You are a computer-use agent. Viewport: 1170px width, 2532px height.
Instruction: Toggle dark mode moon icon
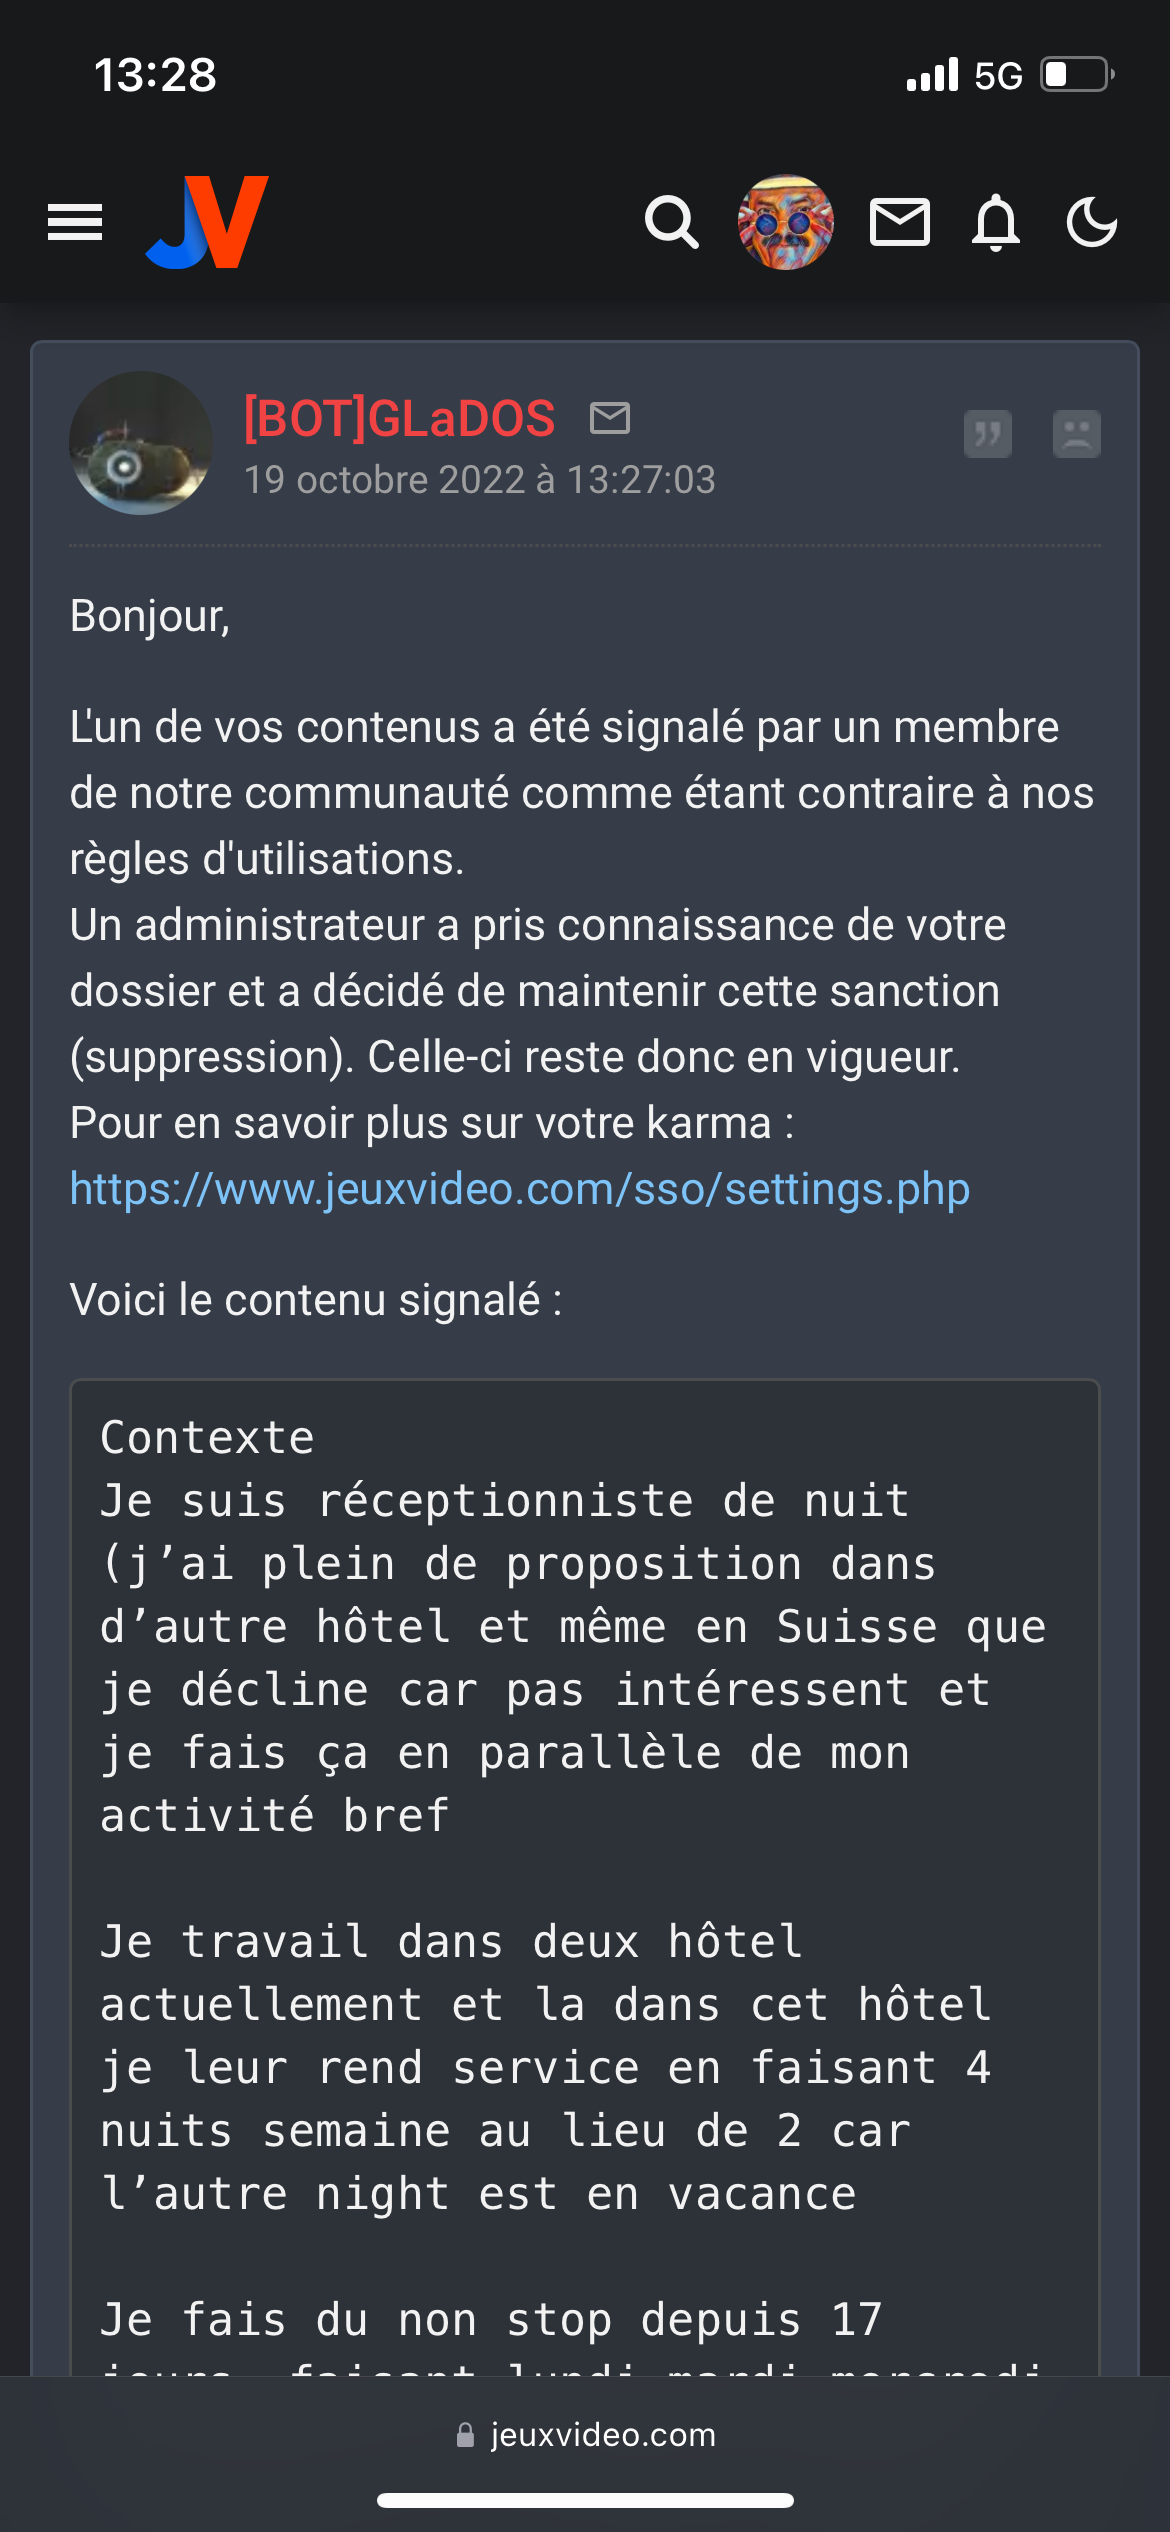click(1092, 222)
